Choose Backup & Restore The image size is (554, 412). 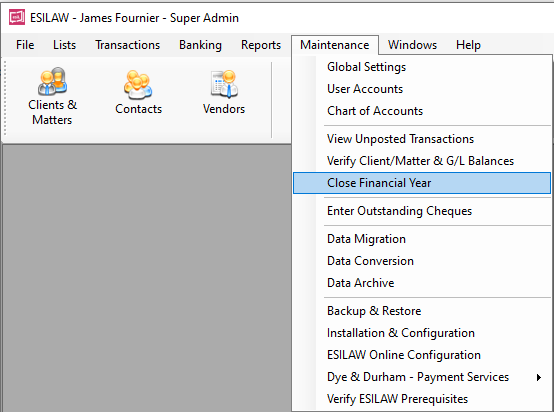[422, 311]
